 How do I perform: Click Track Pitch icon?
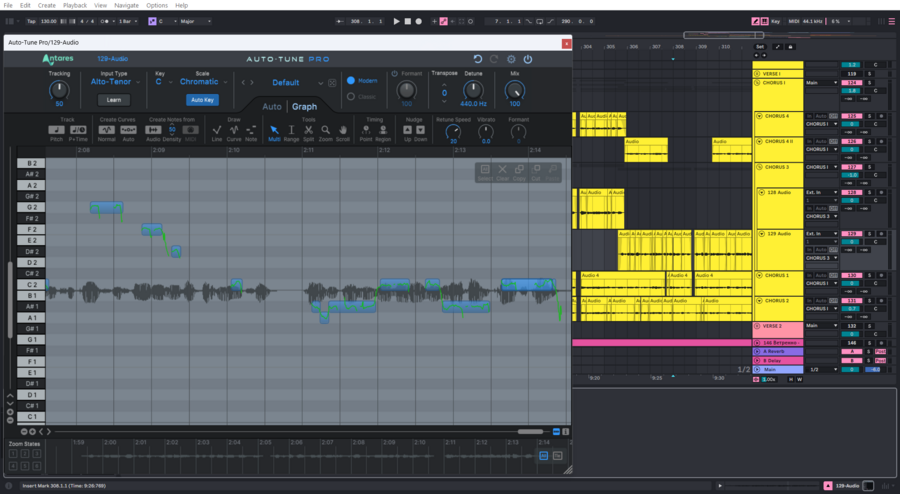(56, 130)
